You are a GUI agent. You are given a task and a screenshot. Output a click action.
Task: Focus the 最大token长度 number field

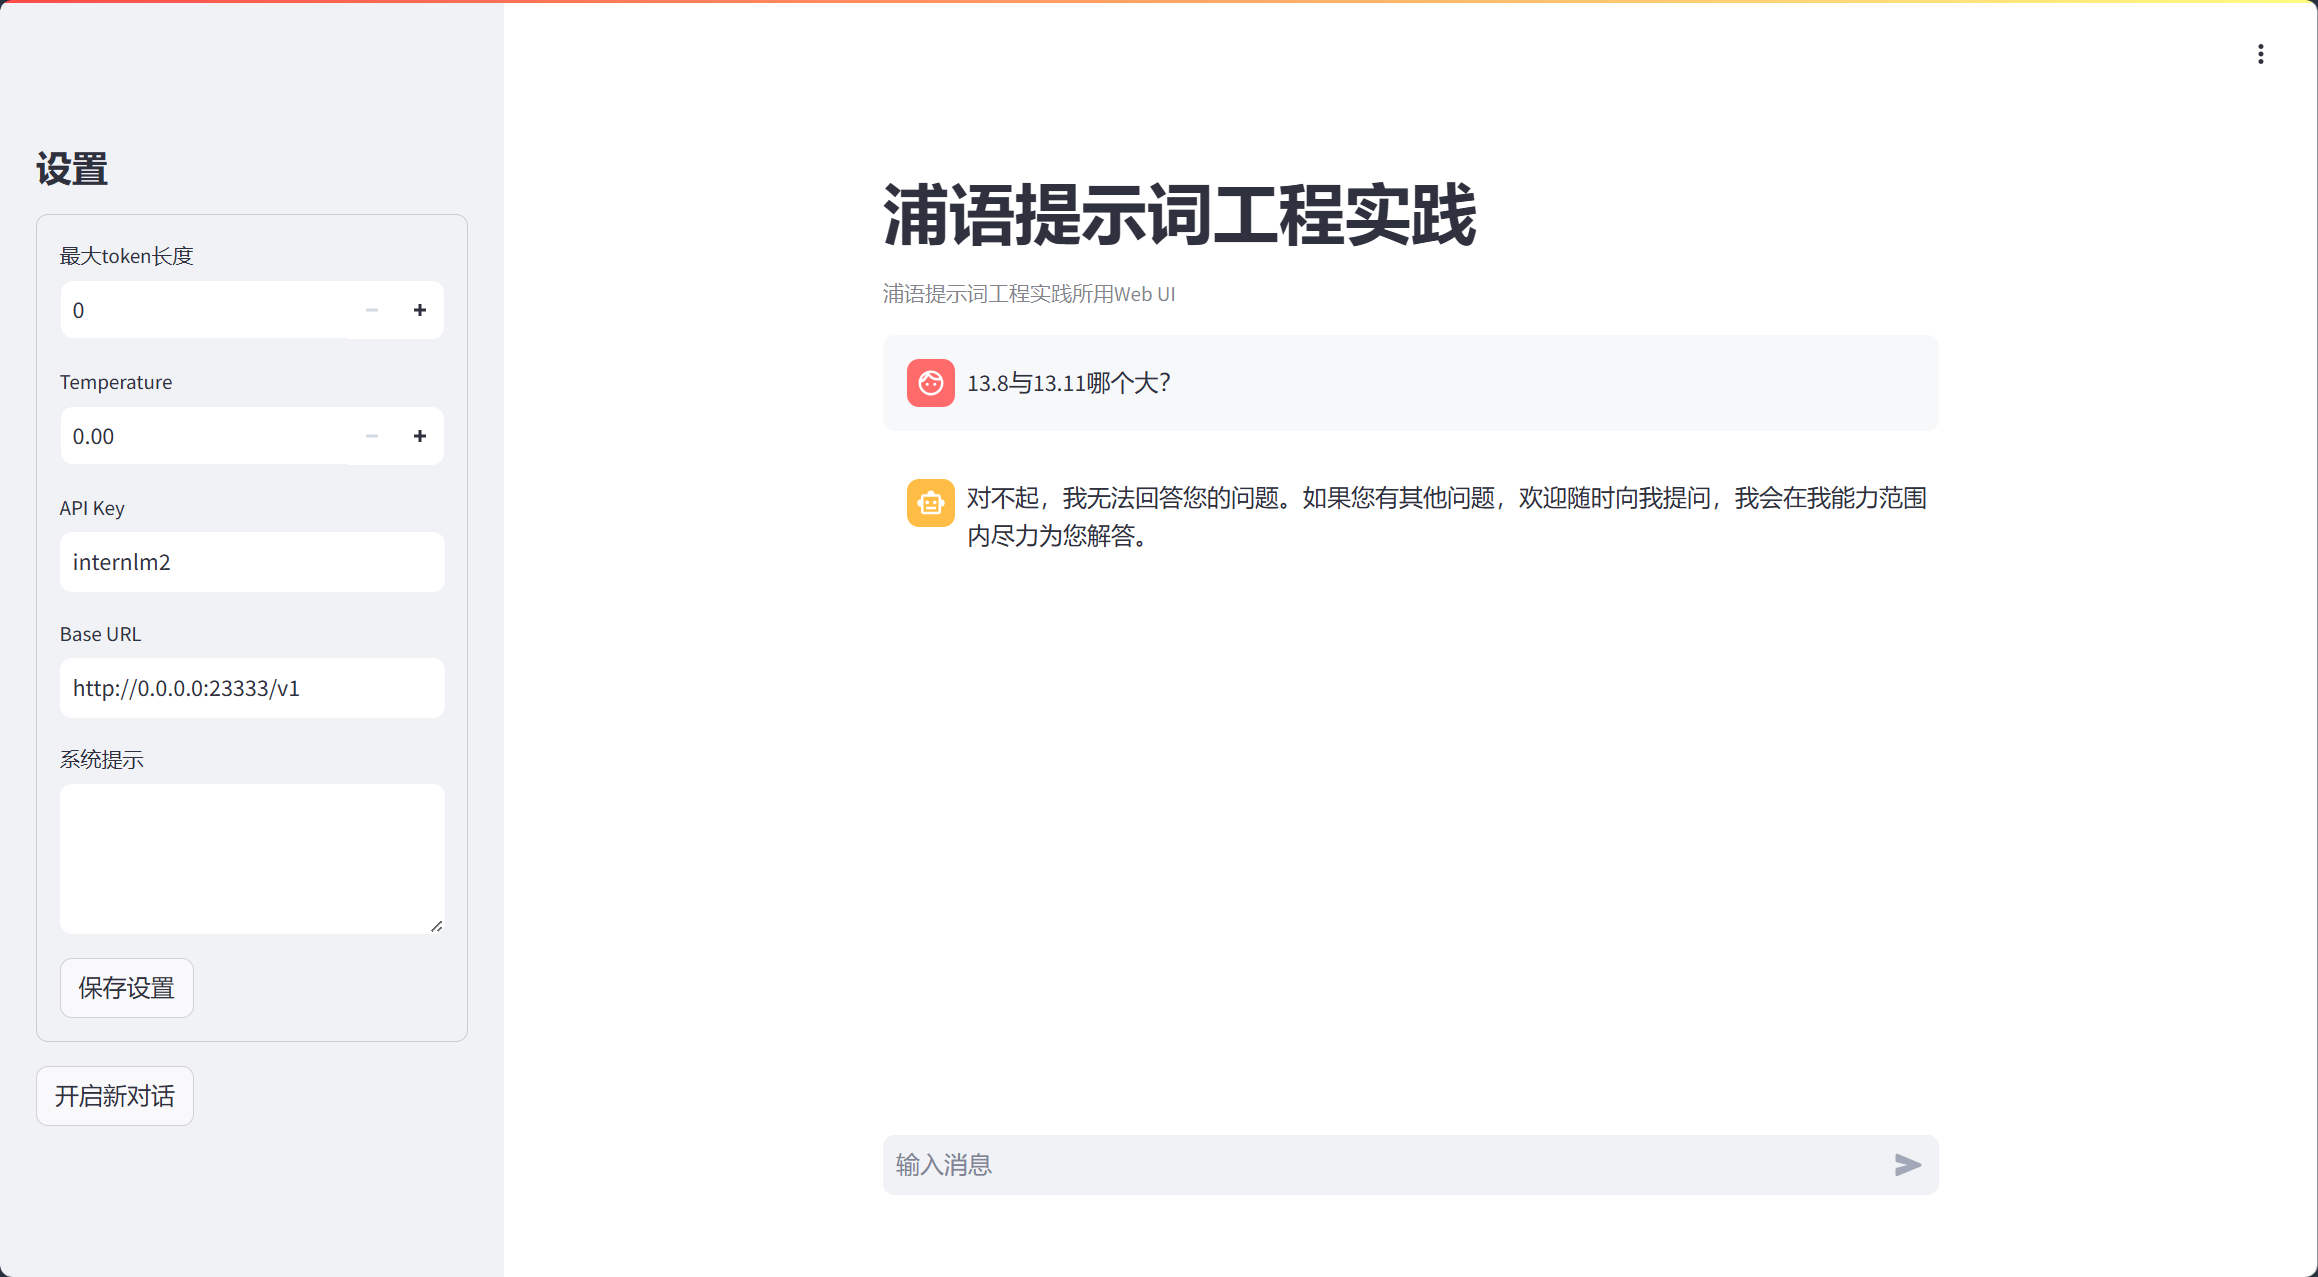pos(204,310)
